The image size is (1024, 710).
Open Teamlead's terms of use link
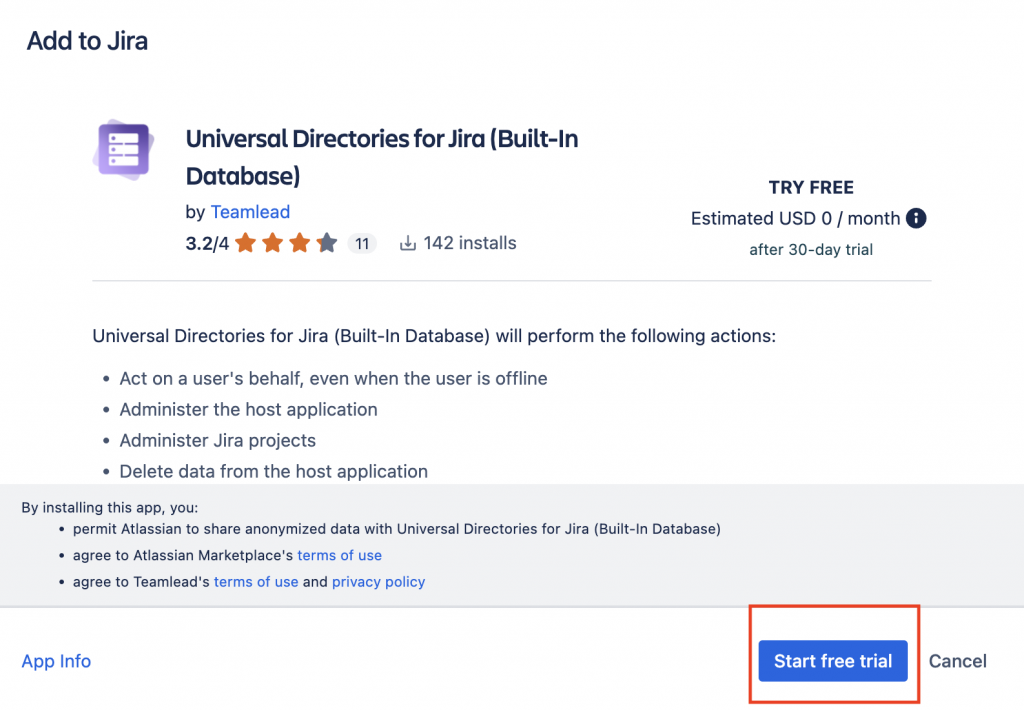click(x=256, y=582)
